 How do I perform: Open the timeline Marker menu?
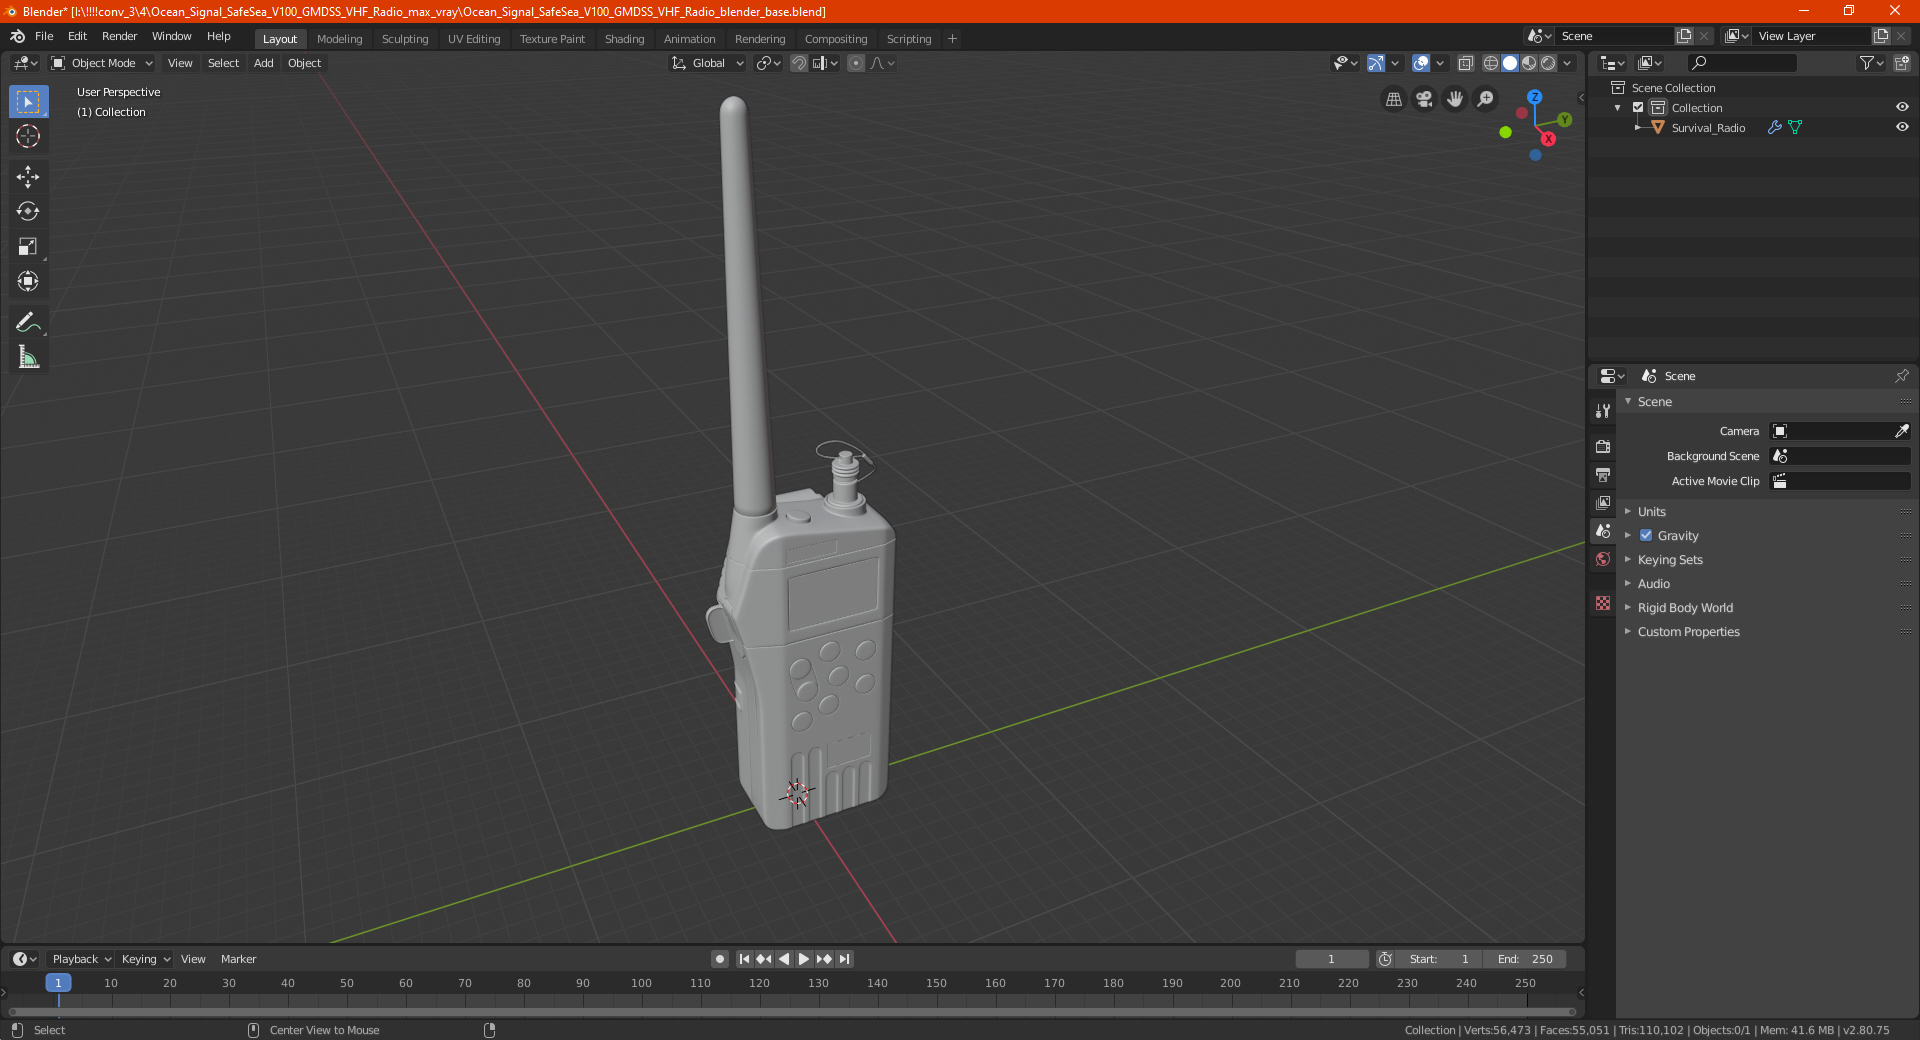pos(238,959)
